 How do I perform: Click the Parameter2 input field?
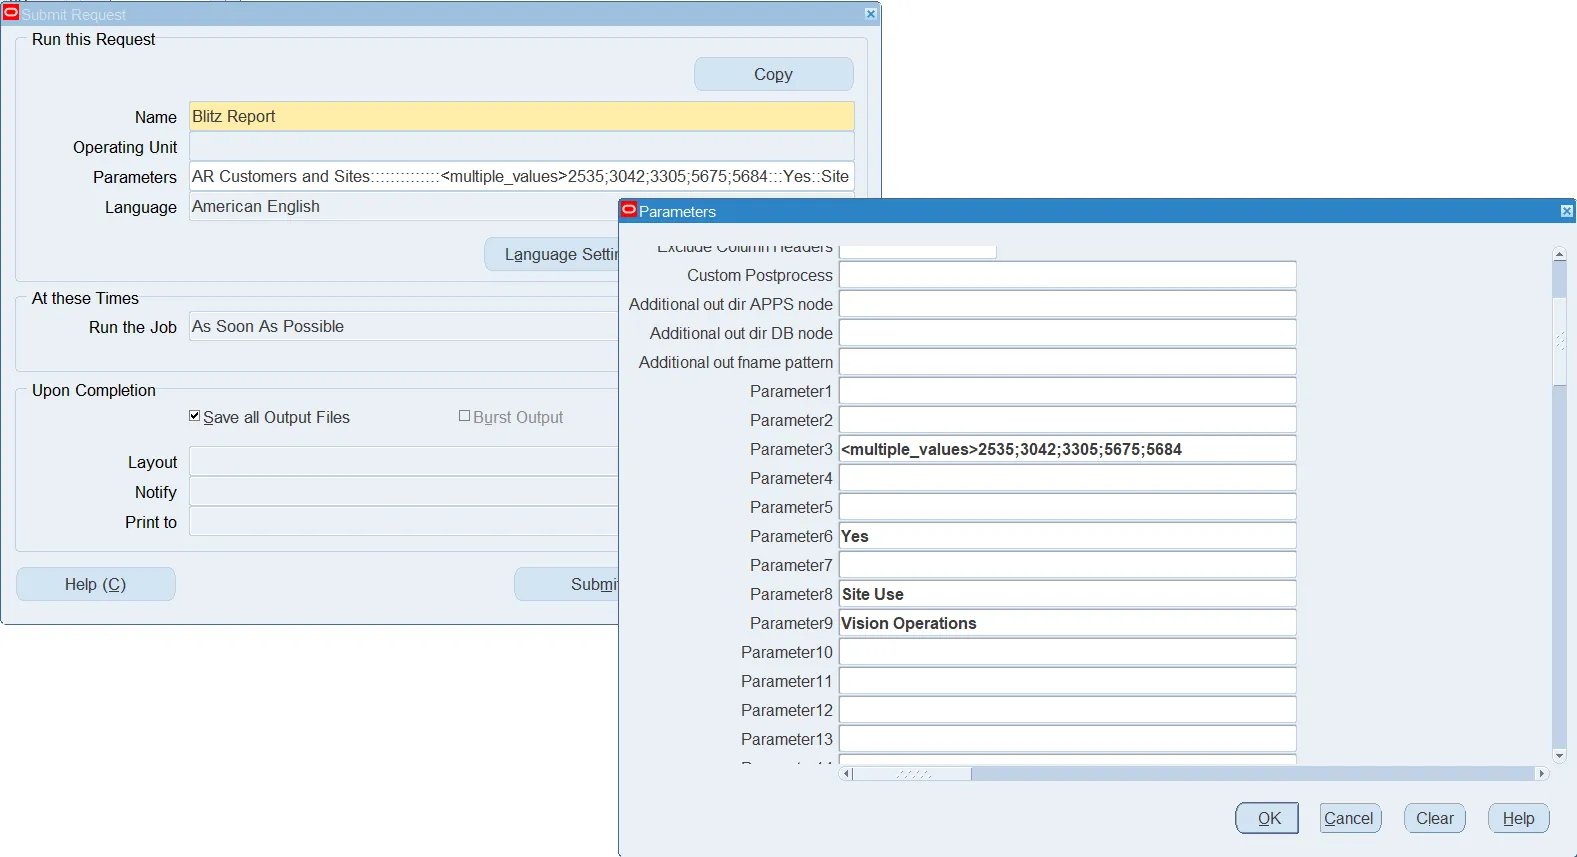(x=1068, y=420)
